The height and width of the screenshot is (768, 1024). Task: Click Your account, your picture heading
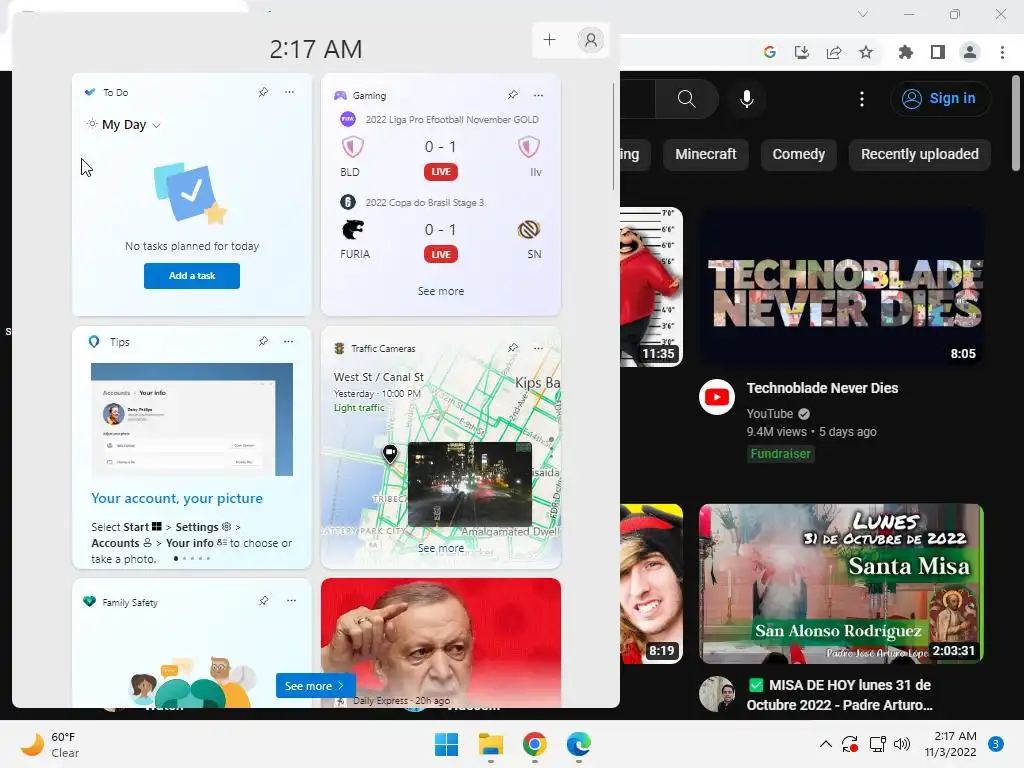(177, 498)
